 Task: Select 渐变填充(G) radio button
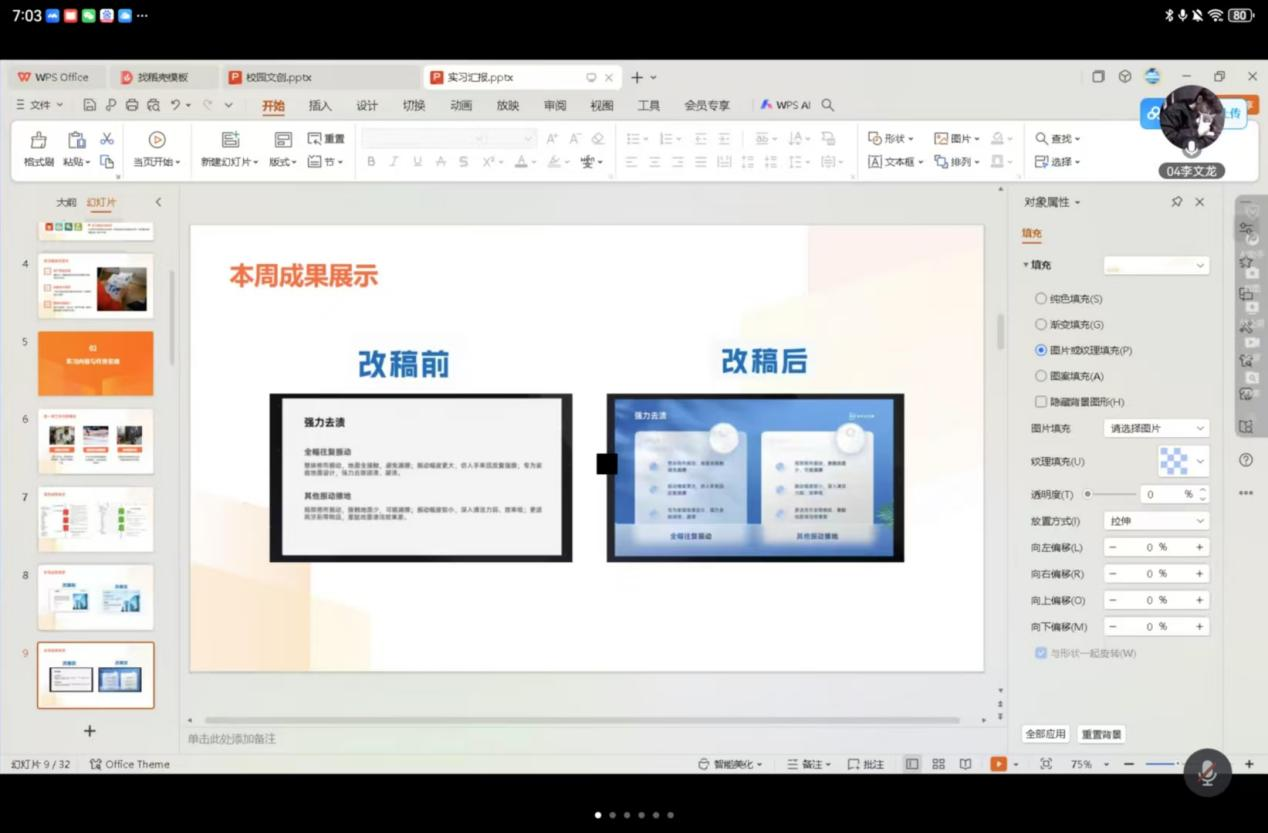pos(1041,325)
